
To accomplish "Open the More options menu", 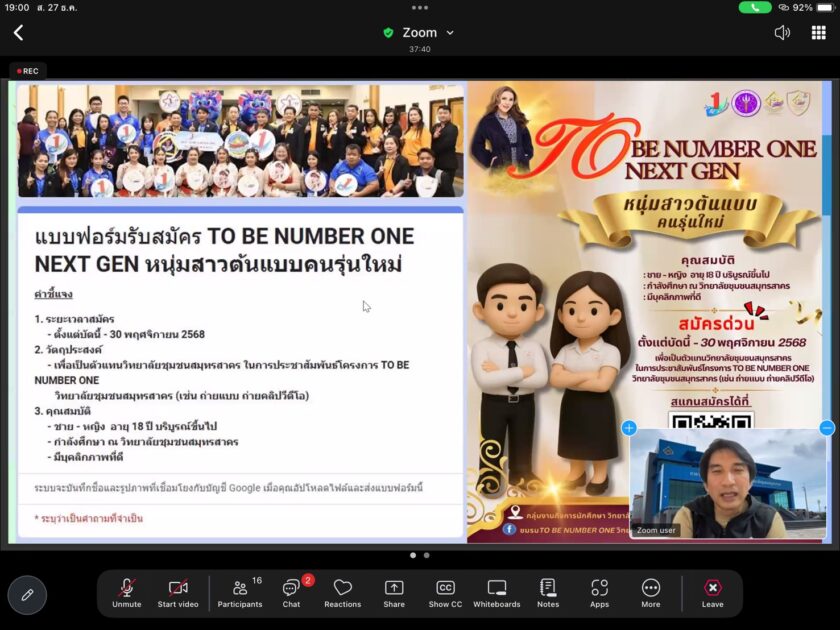I will point(651,592).
